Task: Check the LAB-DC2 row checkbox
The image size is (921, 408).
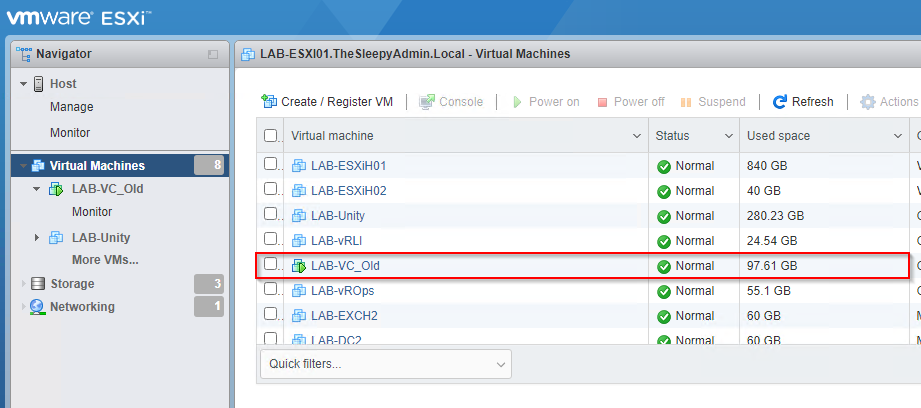Action: (x=270, y=339)
